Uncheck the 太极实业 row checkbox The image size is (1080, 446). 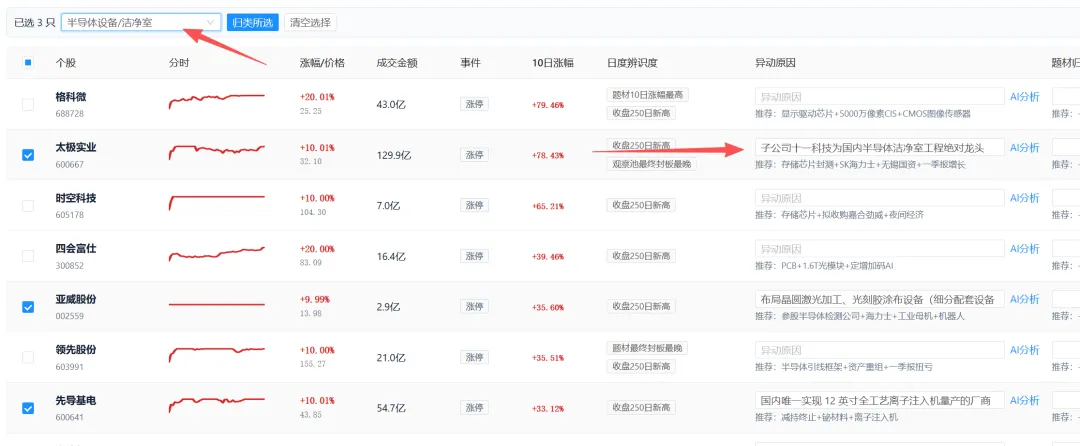click(28, 155)
